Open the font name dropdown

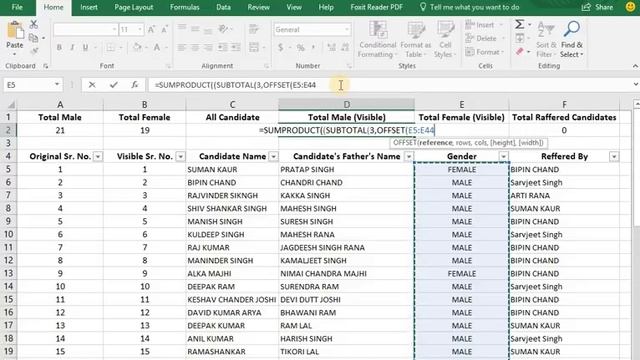click(x=114, y=29)
